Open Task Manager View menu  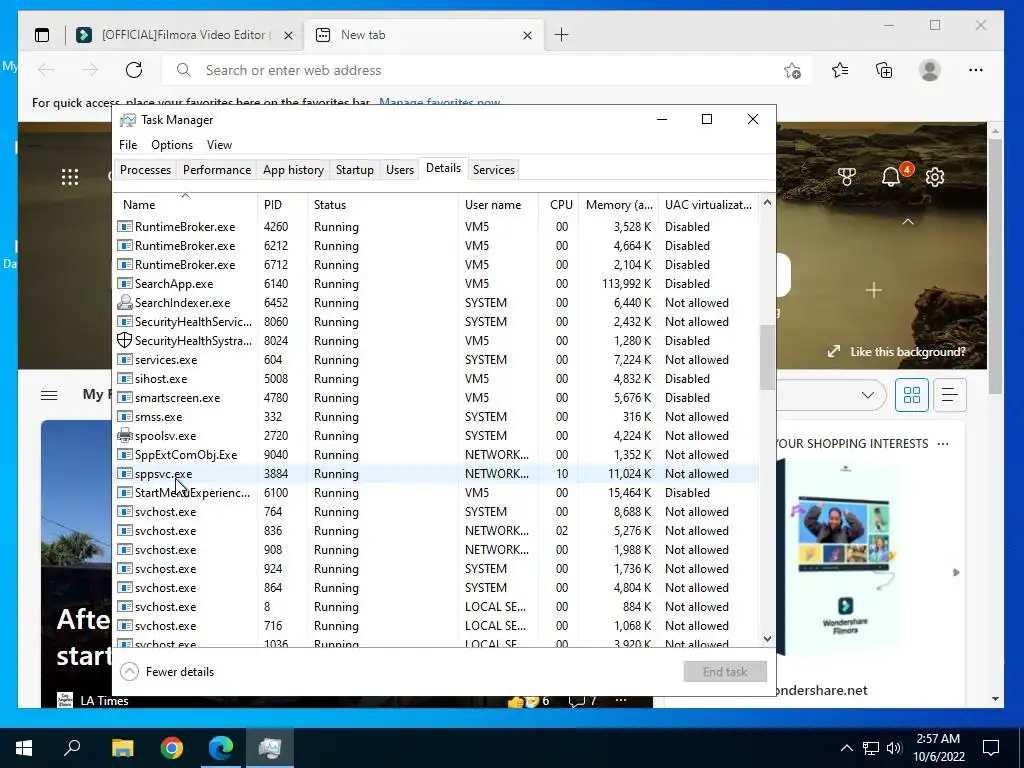click(x=219, y=145)
